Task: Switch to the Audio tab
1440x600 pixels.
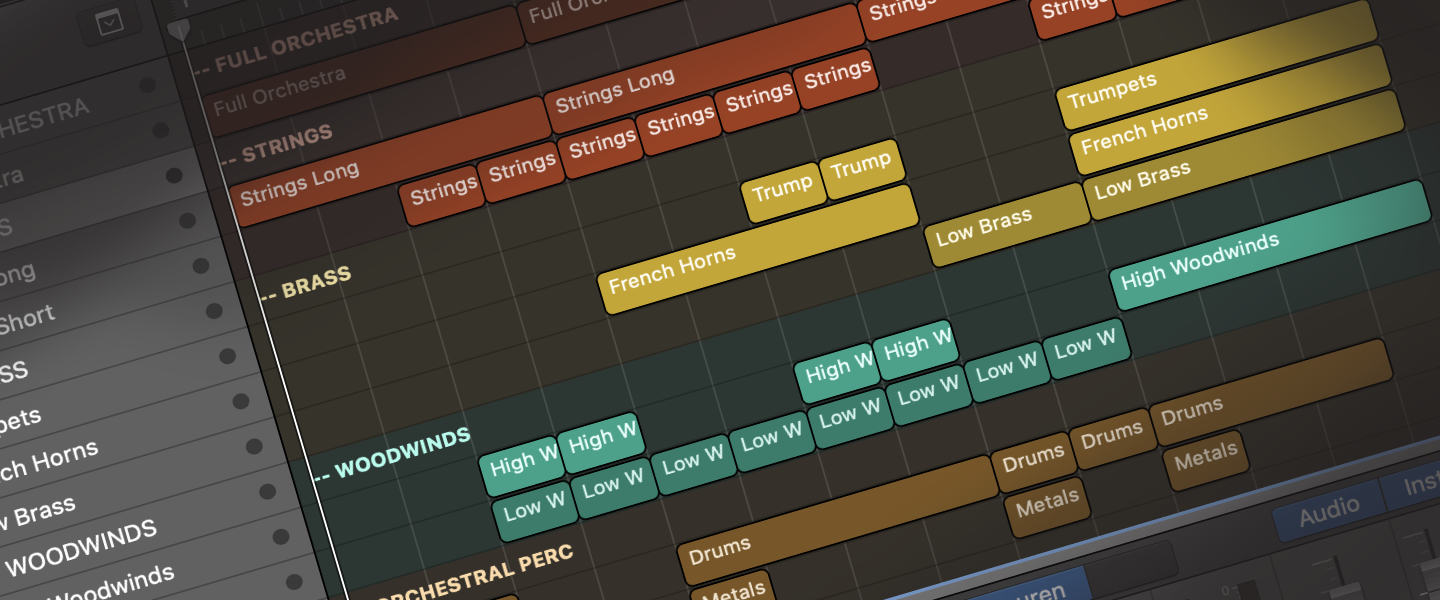Action: (x=1328, y=512)
